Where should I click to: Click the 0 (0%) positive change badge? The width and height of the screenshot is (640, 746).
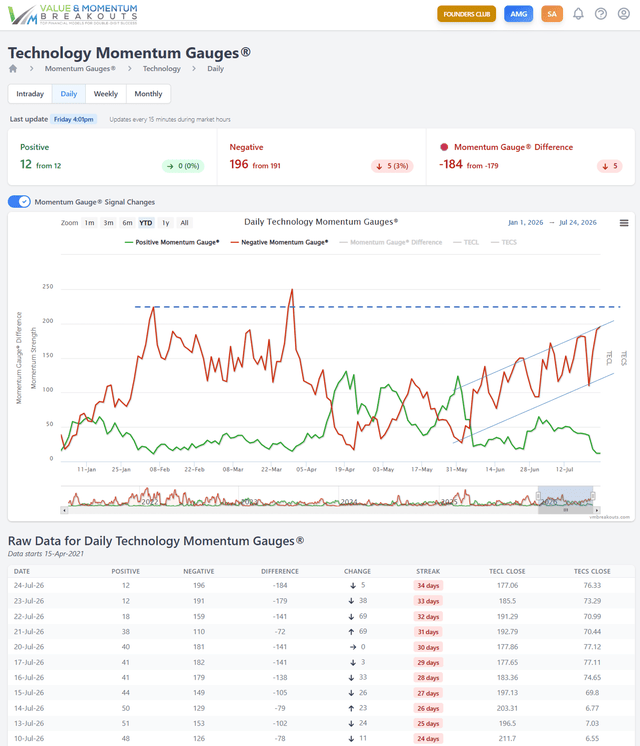183,166
